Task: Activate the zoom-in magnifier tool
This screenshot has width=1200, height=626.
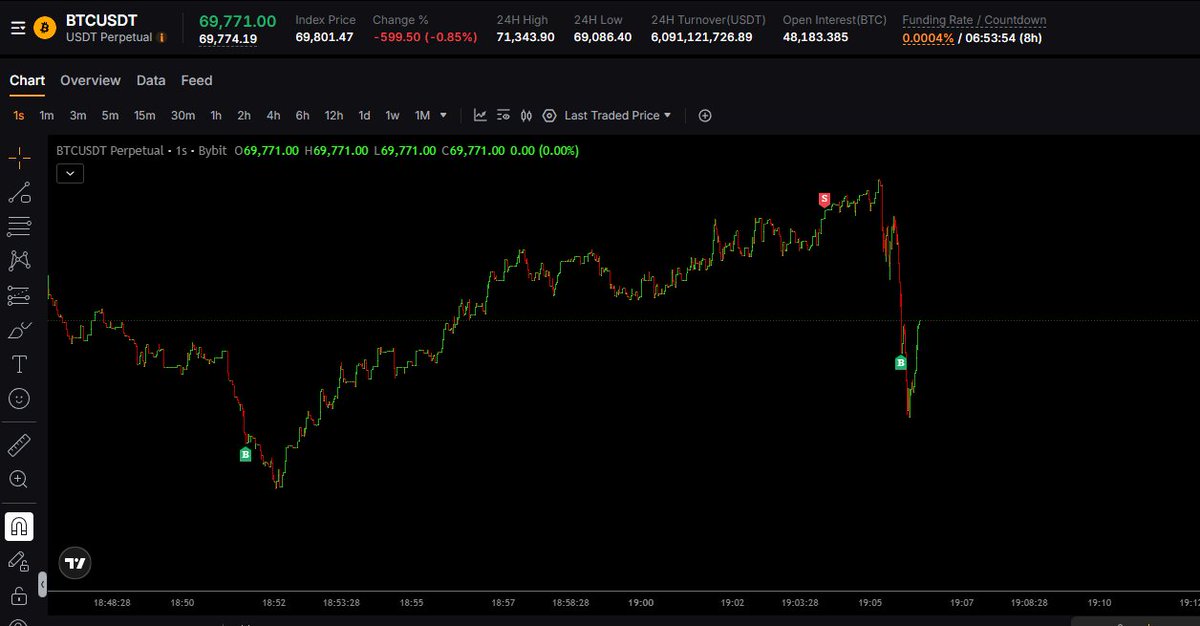Action: coord(19,479)
